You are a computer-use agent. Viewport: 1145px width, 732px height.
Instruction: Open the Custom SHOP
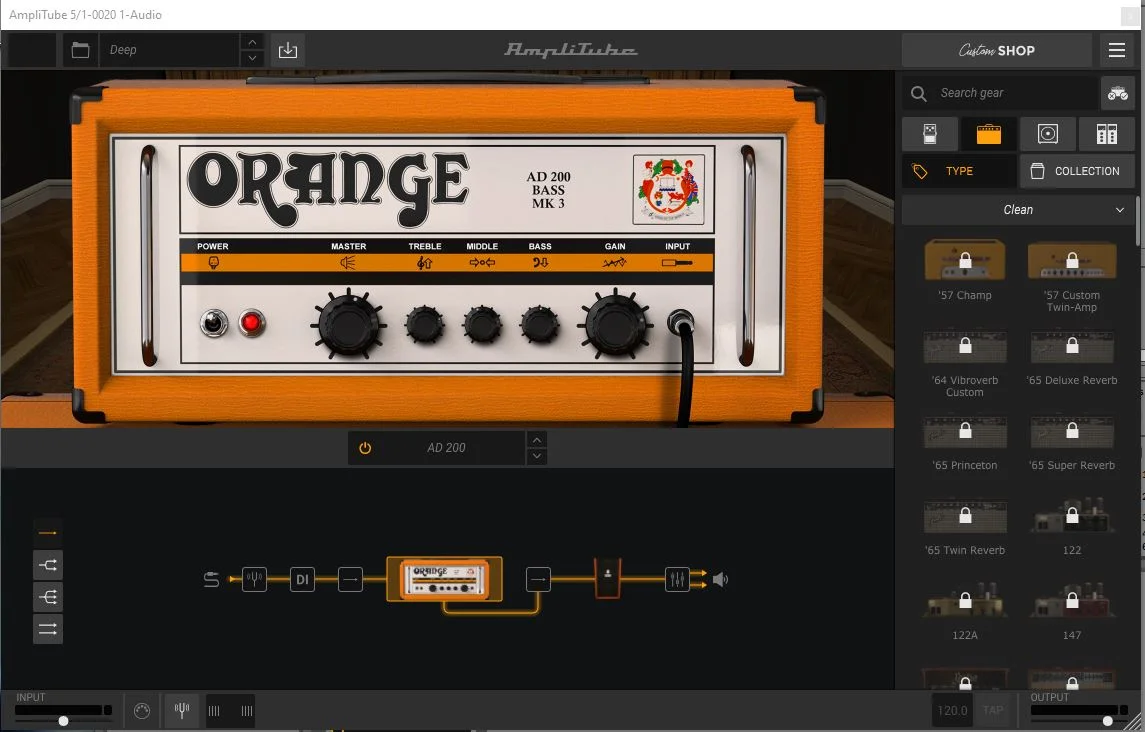point(996,50)
